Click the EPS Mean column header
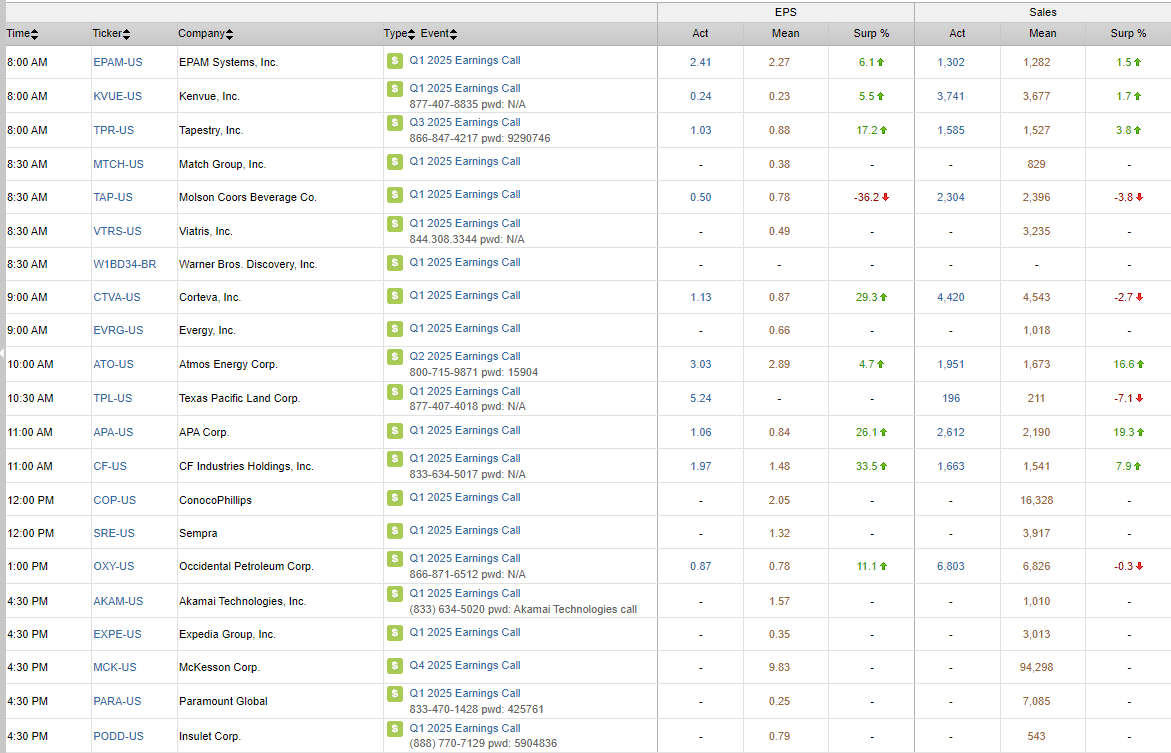 (786, 34)
